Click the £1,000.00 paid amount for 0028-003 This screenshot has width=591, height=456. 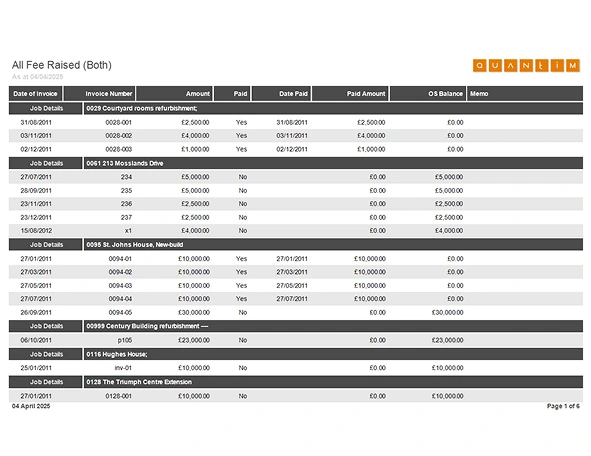pos(371,149)
